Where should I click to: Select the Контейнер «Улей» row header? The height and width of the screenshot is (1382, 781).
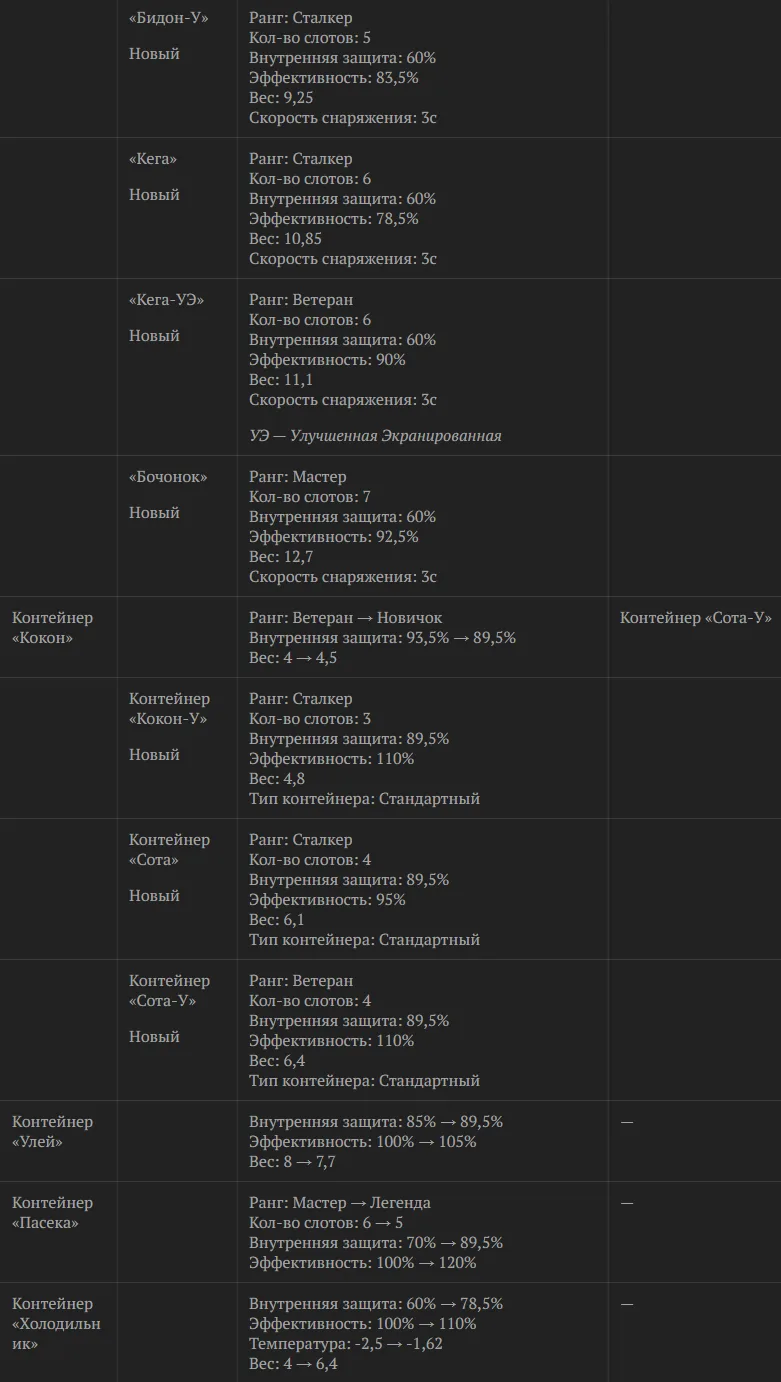pos(52,1132)
